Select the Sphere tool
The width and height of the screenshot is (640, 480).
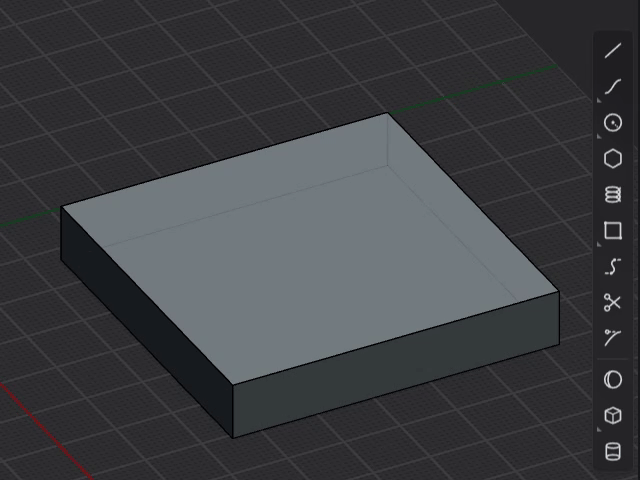[x=613, y=380]
